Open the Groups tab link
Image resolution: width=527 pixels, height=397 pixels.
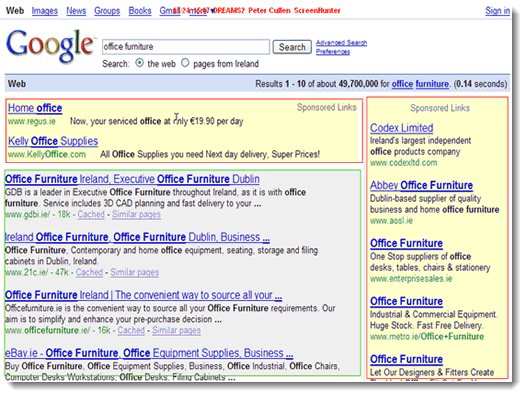(x=107, y=11)
